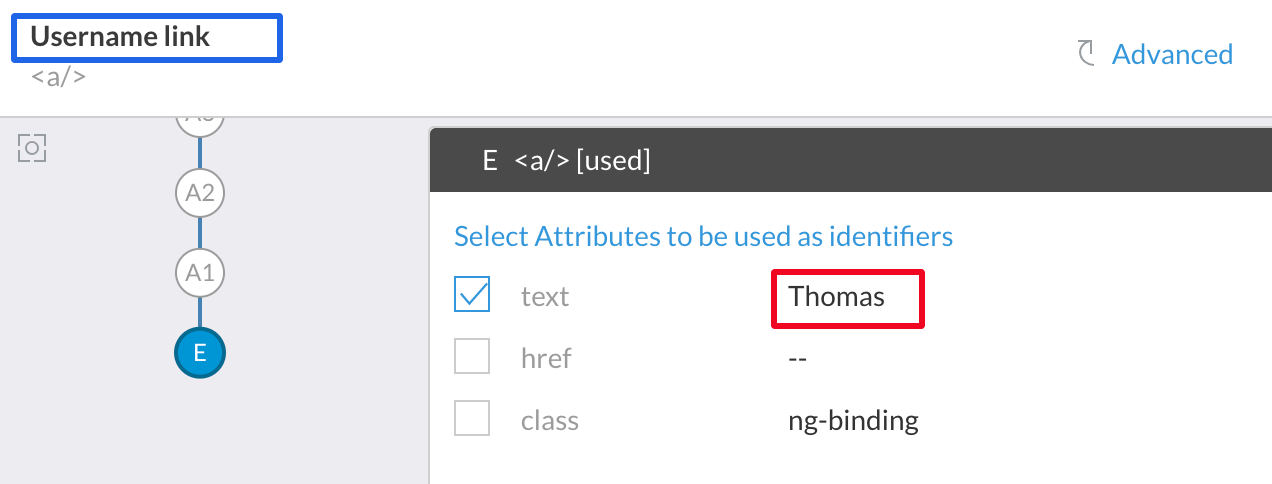Click the class attribute label
This screenshot has height=484, width=1272.
tap(550, 420)
